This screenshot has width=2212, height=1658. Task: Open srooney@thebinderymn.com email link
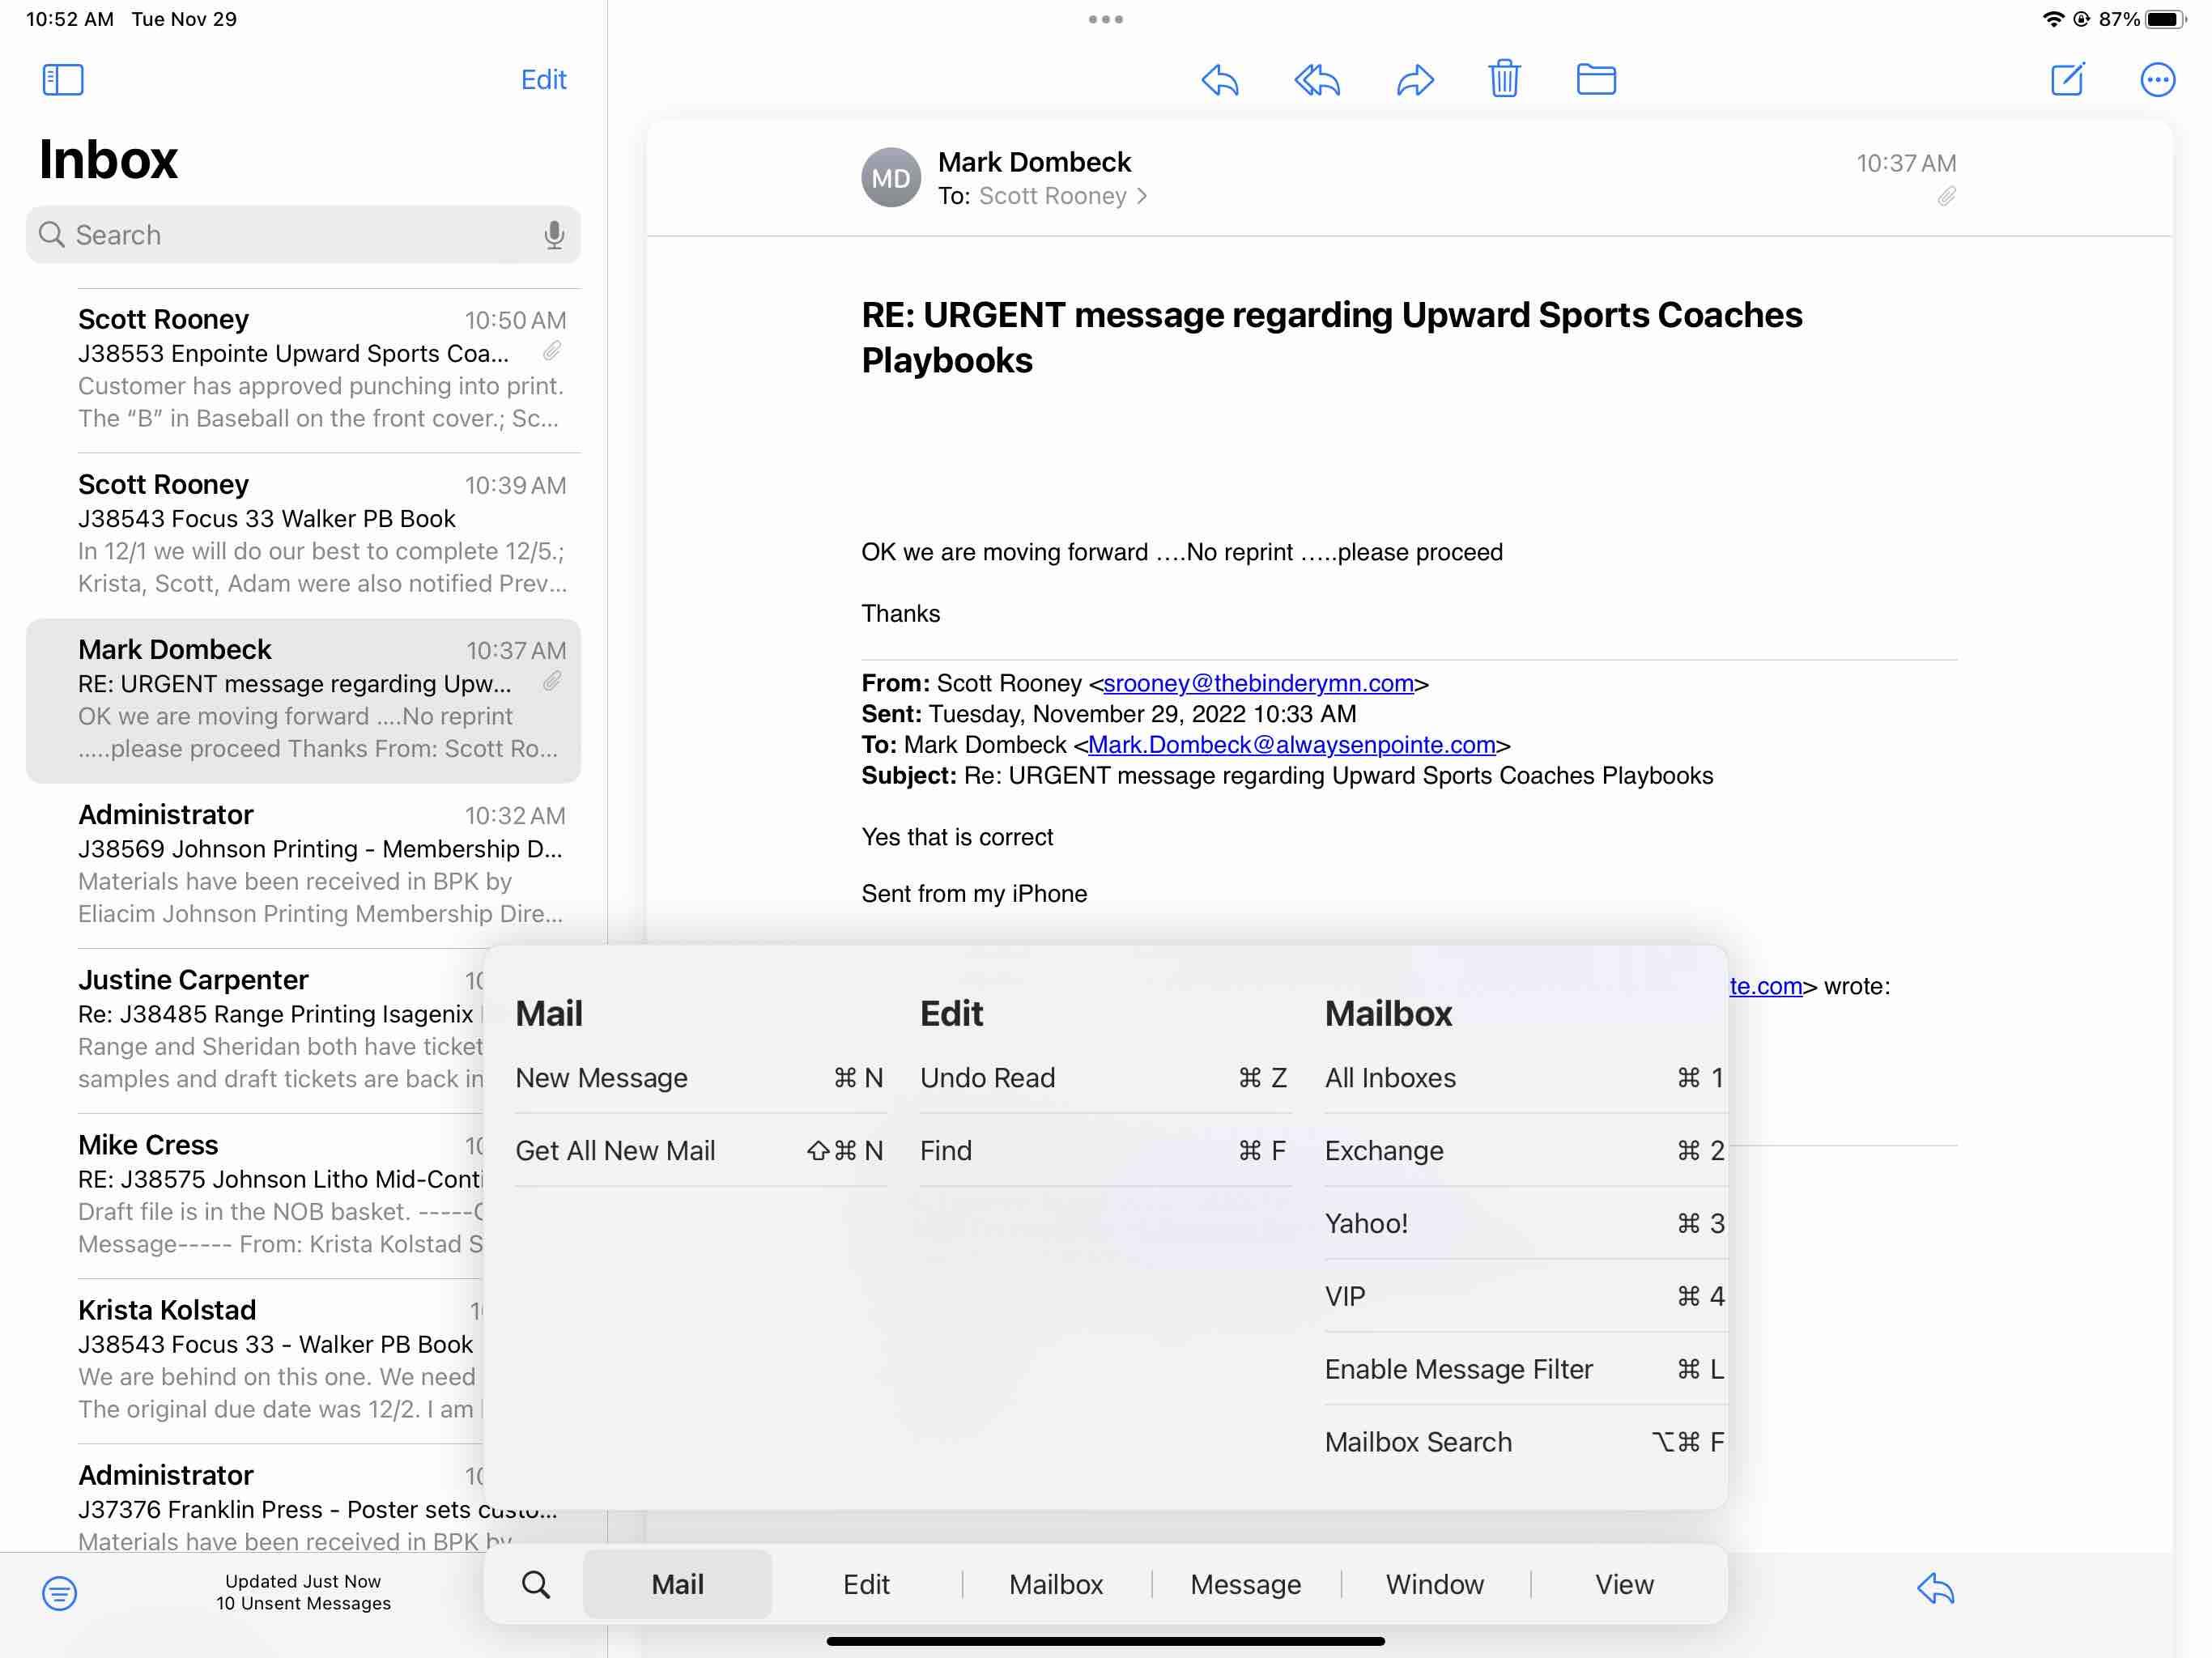pyautogui.click(x=1258, y=683)
